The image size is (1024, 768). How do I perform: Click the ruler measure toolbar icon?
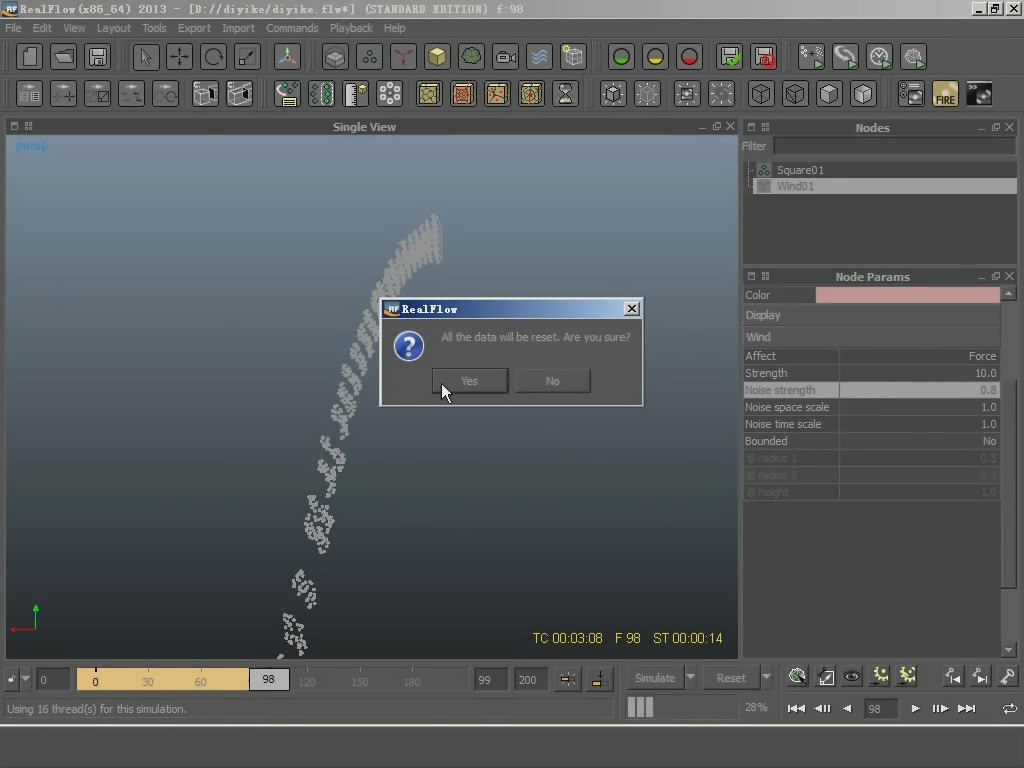[355, 94]
